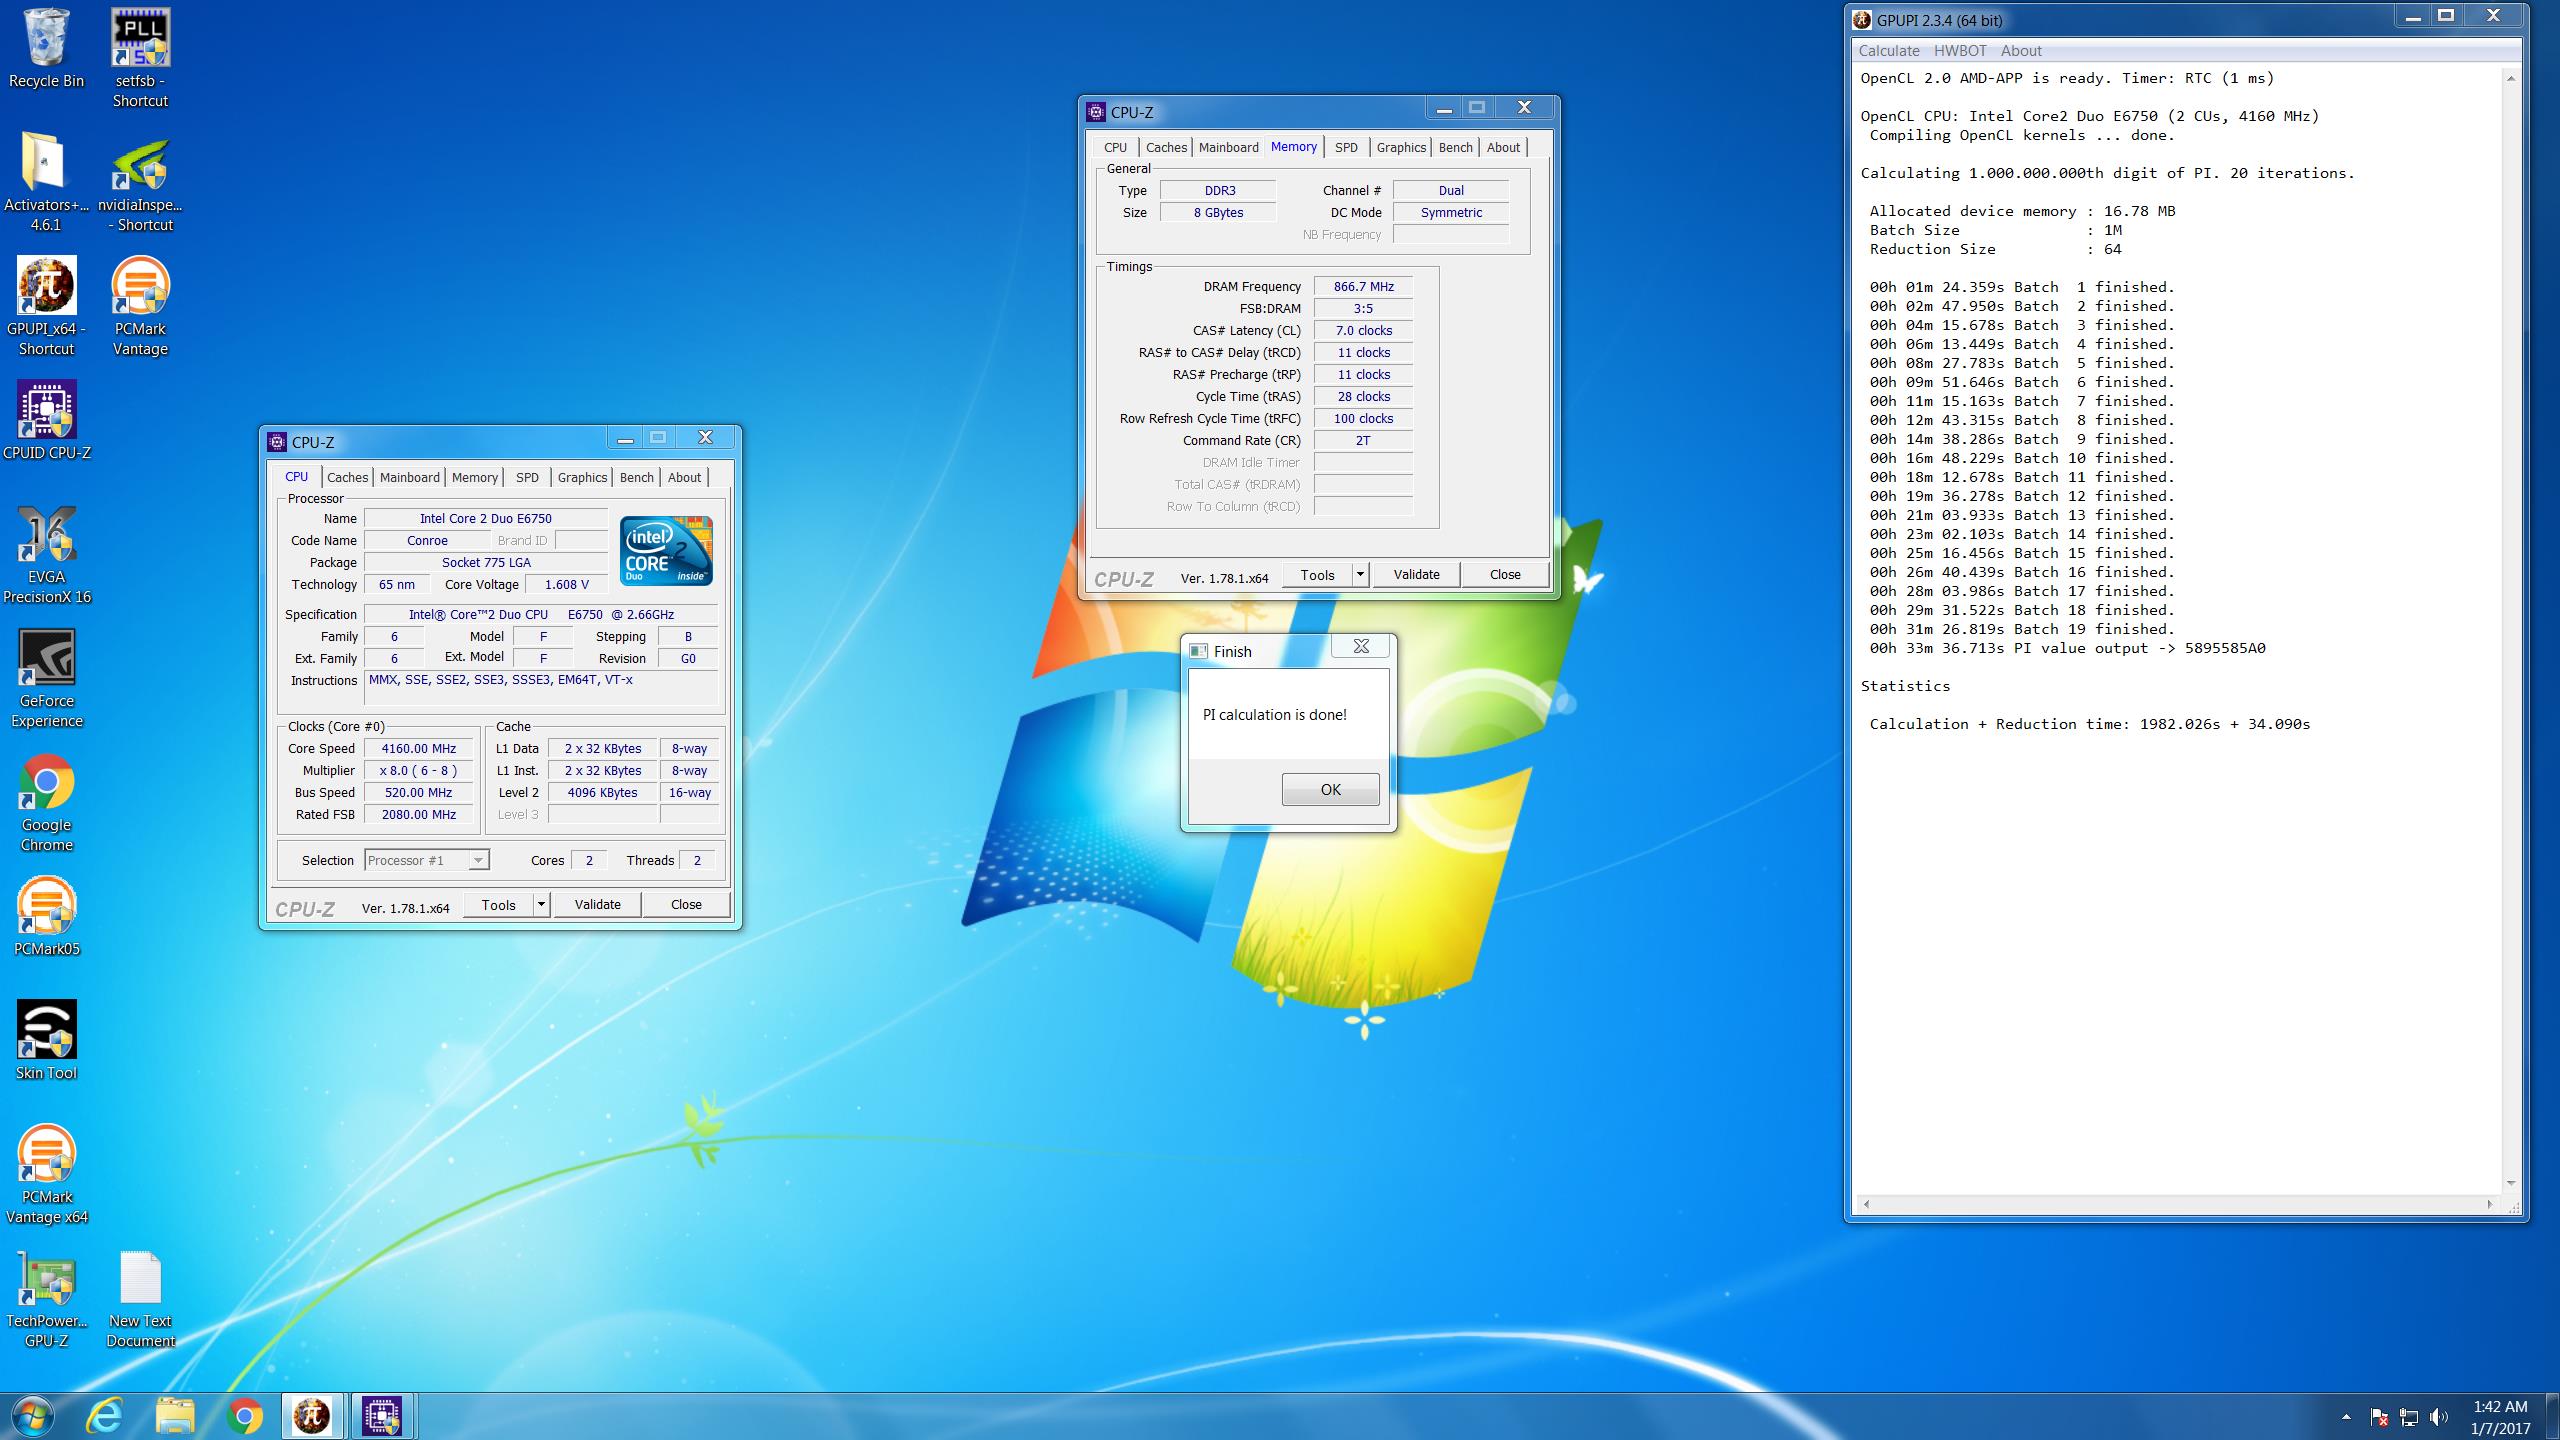Open Caches tab in Memory CPU-Z window
Screen dimensions: 2560x1440
[1166, 147]
